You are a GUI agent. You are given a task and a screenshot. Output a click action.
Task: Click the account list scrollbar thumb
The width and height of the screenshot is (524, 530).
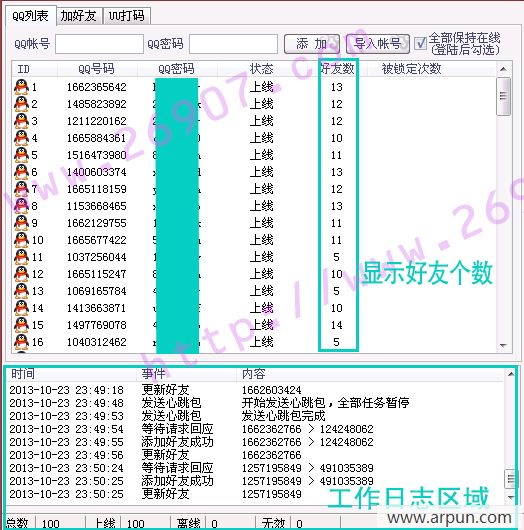(503, 96)
